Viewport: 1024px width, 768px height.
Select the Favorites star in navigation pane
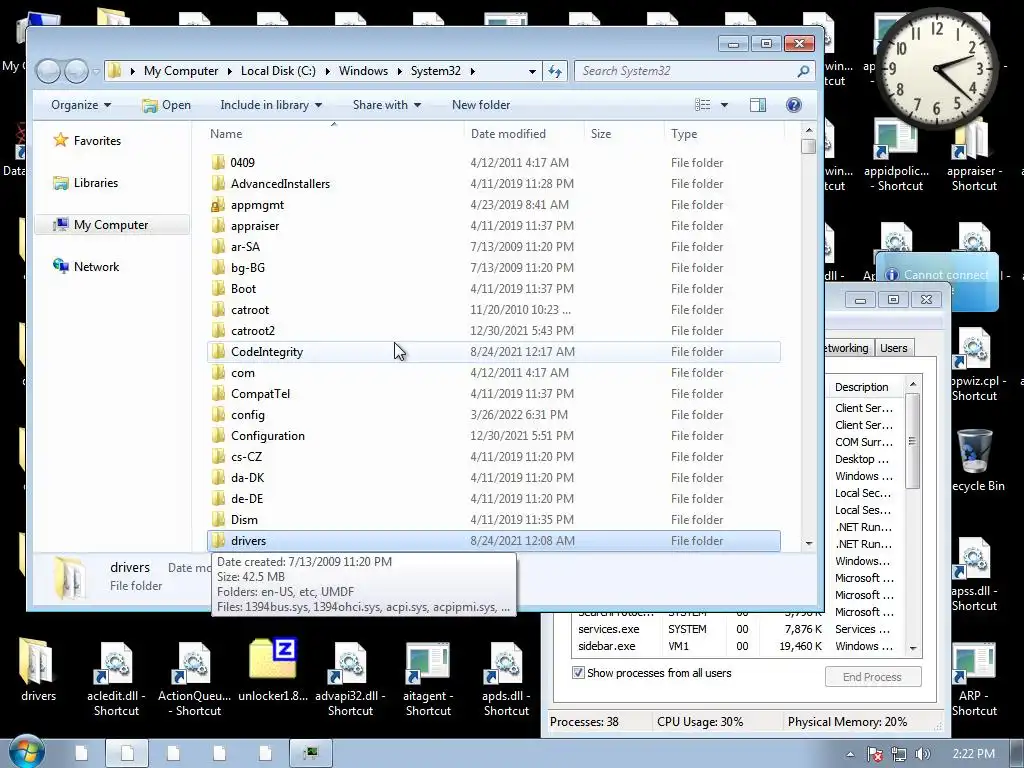point(61,140)
